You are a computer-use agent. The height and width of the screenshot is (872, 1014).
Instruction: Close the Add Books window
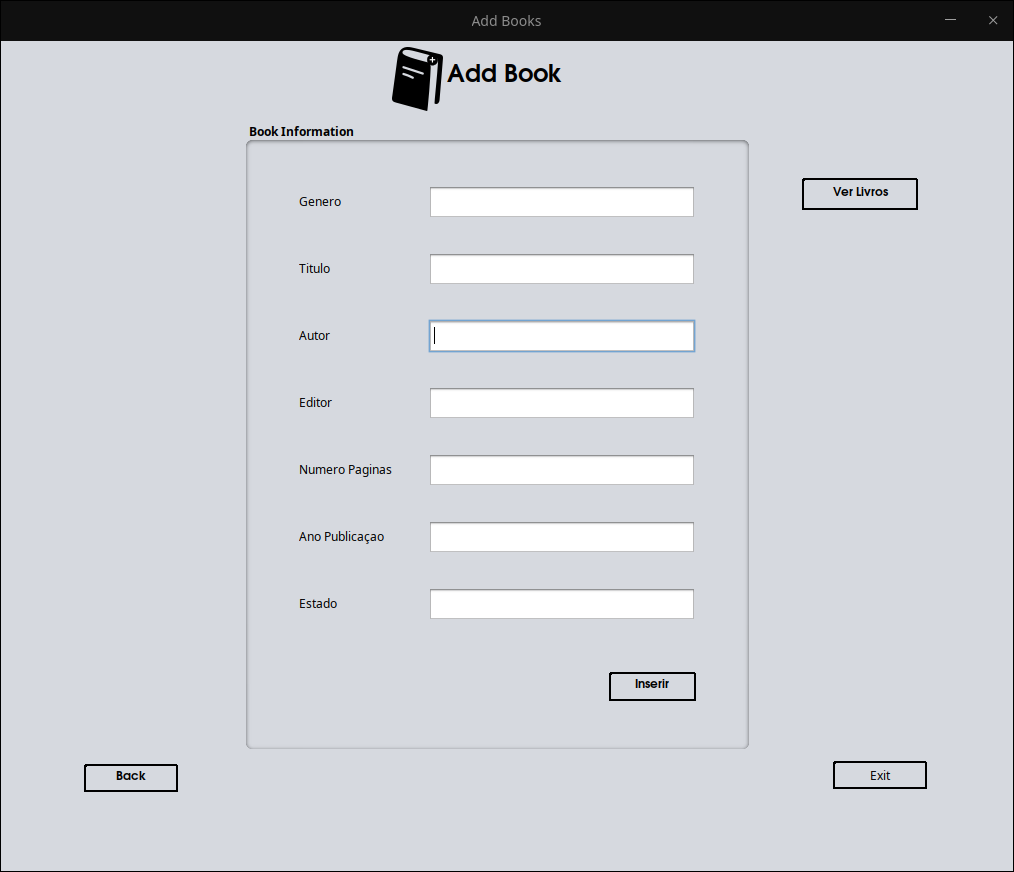992,20
